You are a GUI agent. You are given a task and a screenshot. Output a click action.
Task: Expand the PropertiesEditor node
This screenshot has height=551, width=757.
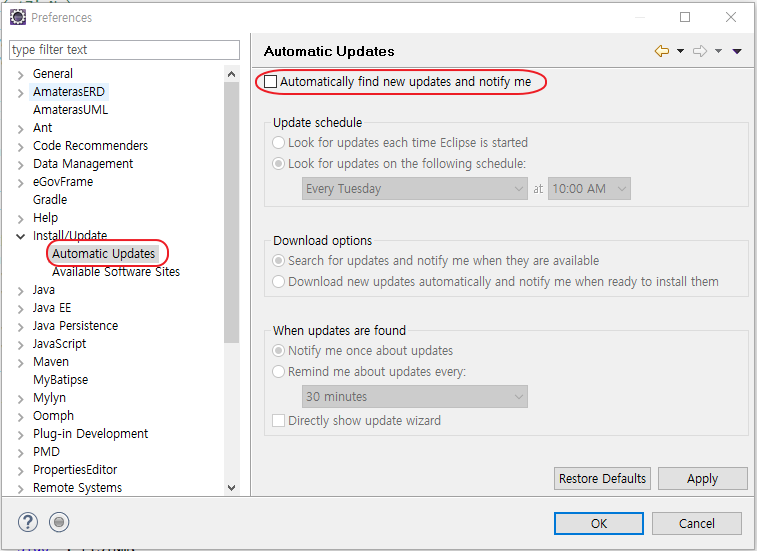20,471
